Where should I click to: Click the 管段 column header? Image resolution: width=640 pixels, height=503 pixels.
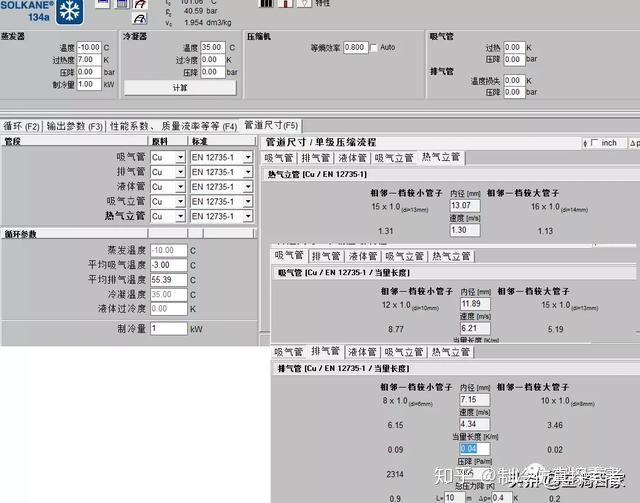tap(74, 142)
